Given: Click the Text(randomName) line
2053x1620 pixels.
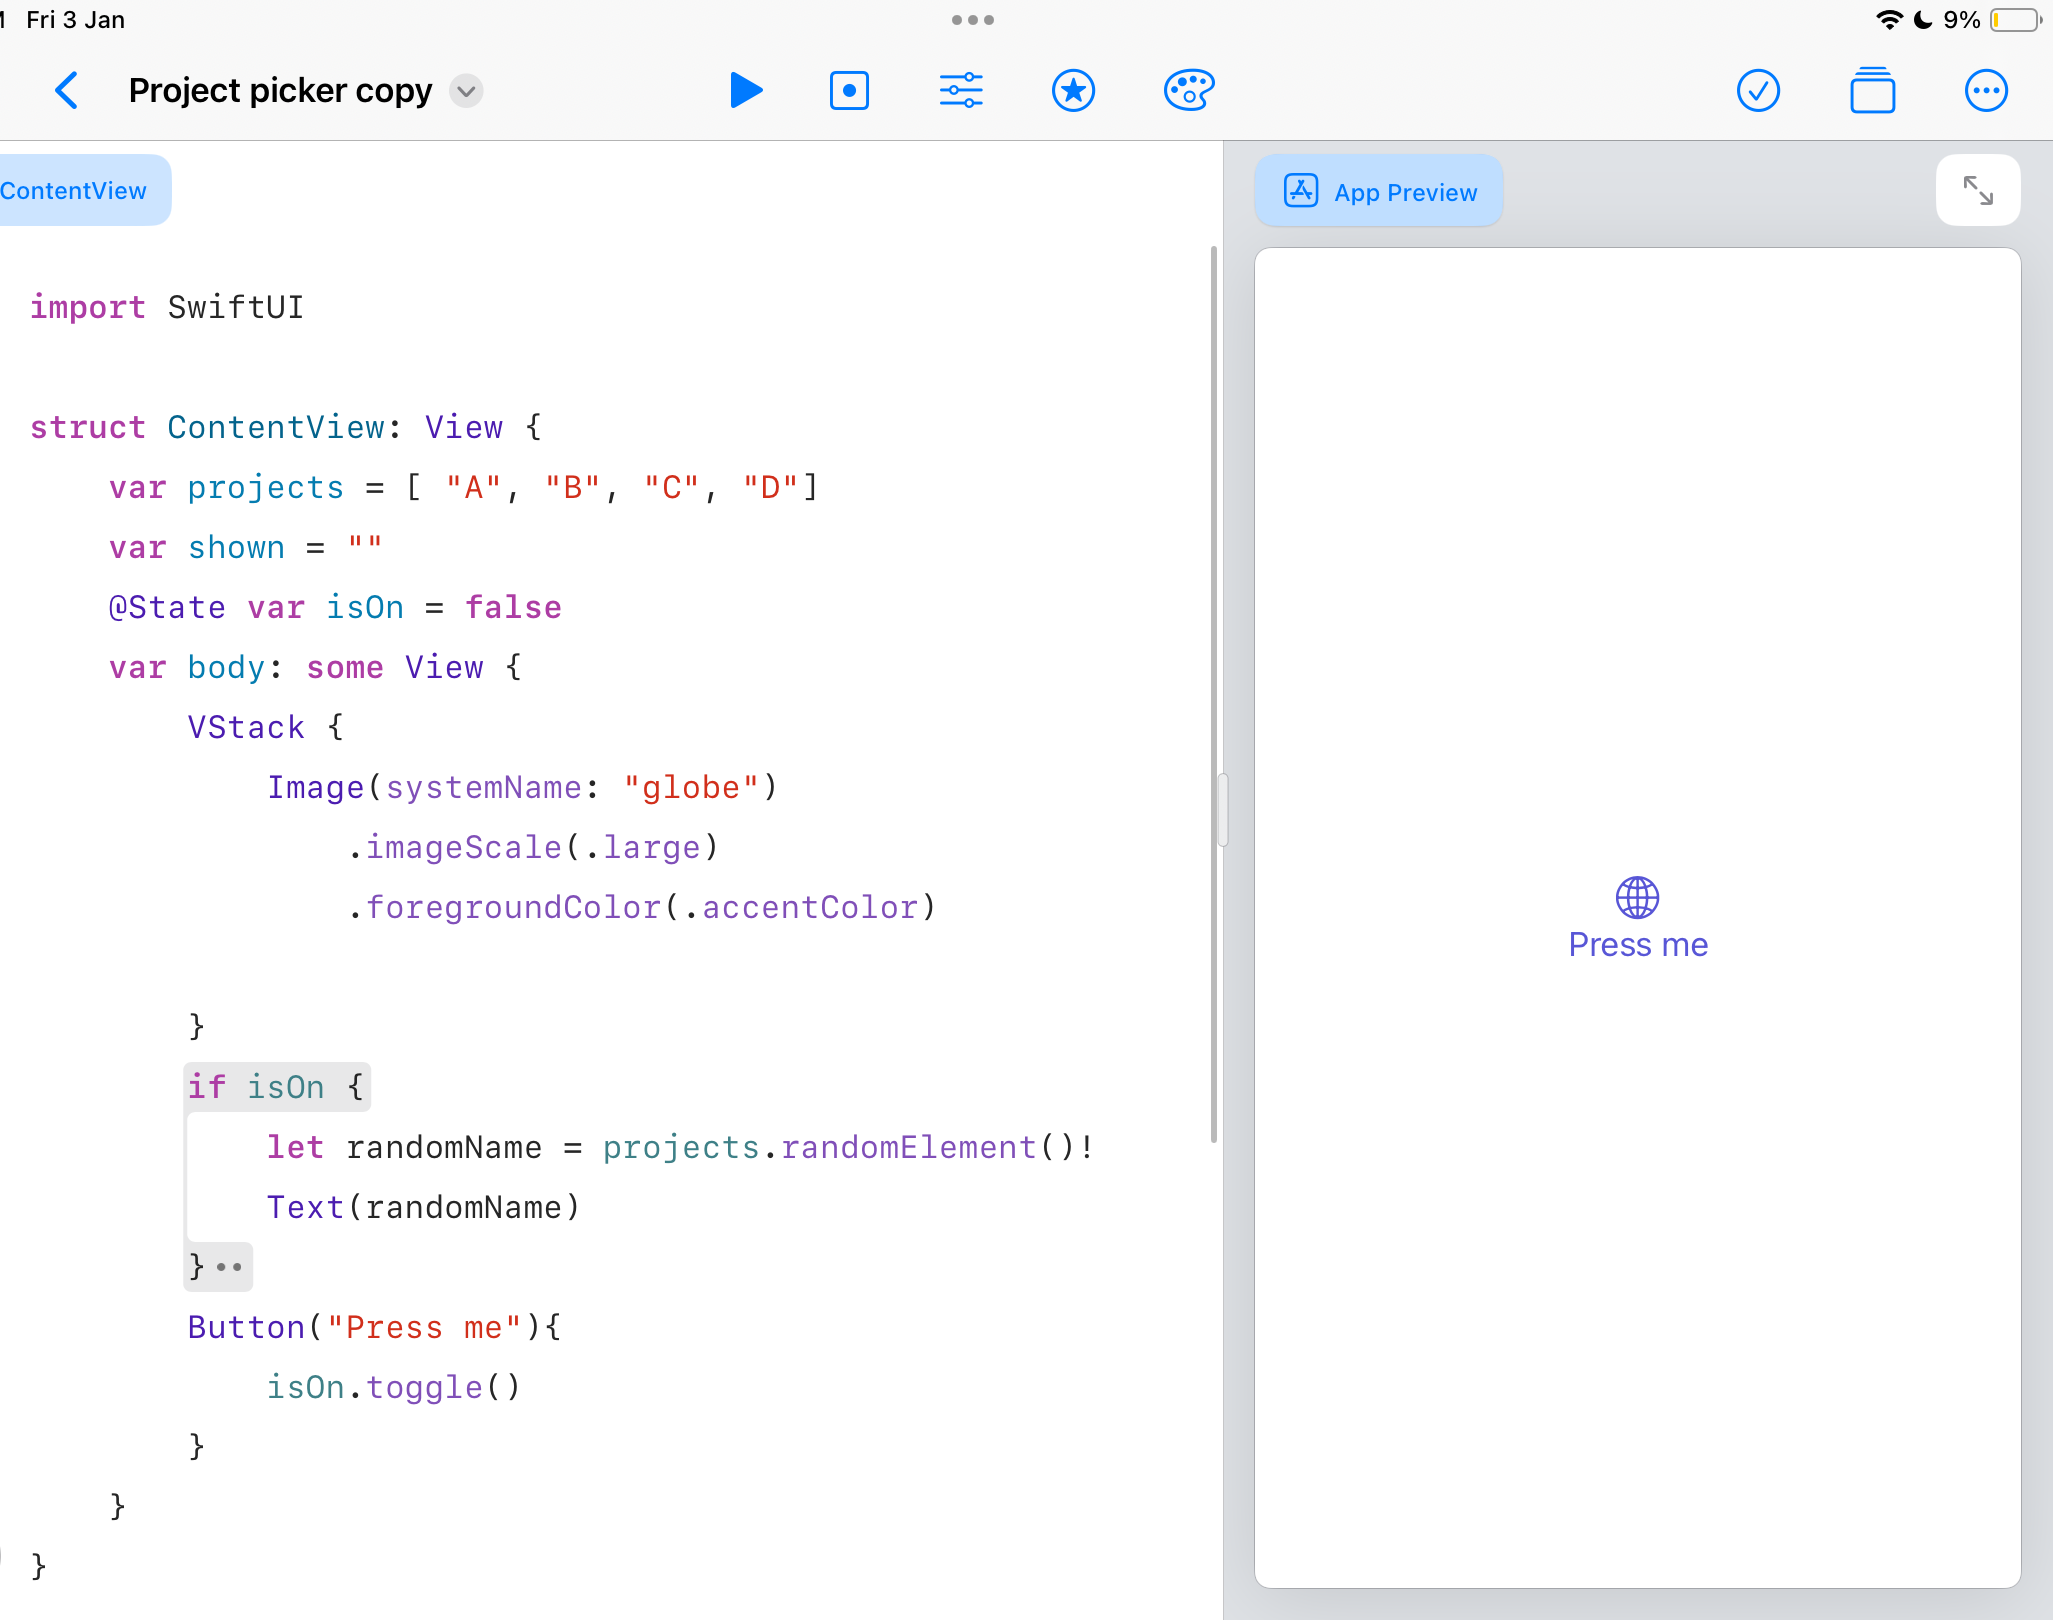Looking at the screenshot, I should click(x=424, y=1207).
